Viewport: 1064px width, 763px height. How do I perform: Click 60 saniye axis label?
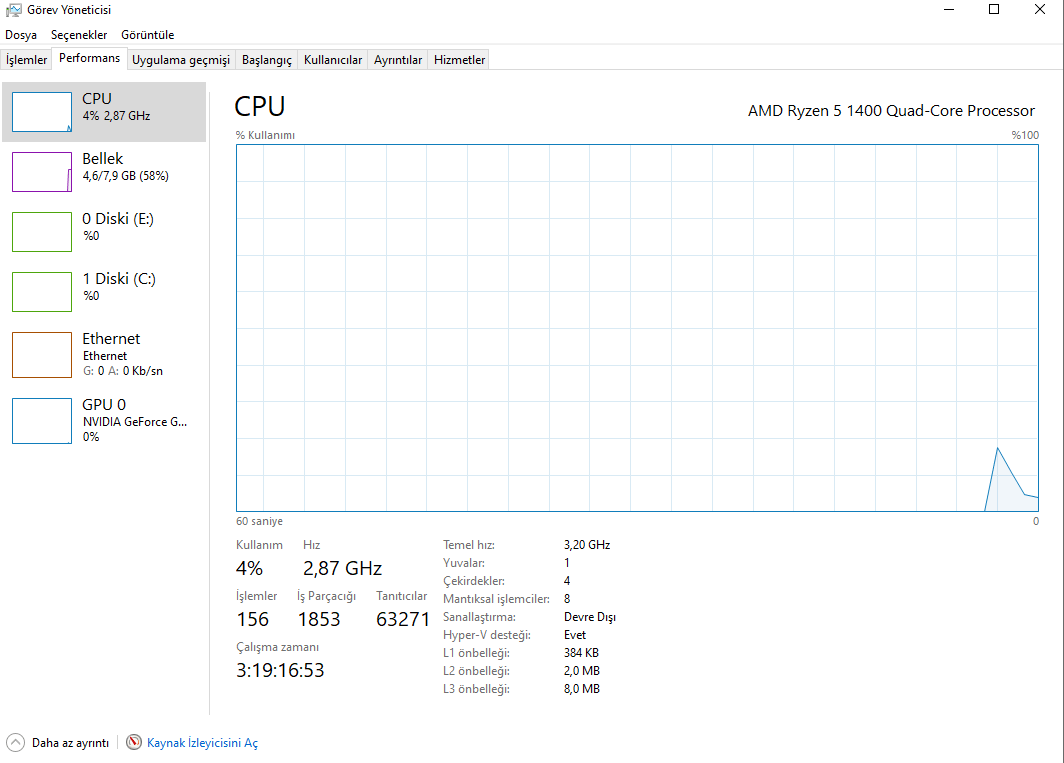coord(259,521)
